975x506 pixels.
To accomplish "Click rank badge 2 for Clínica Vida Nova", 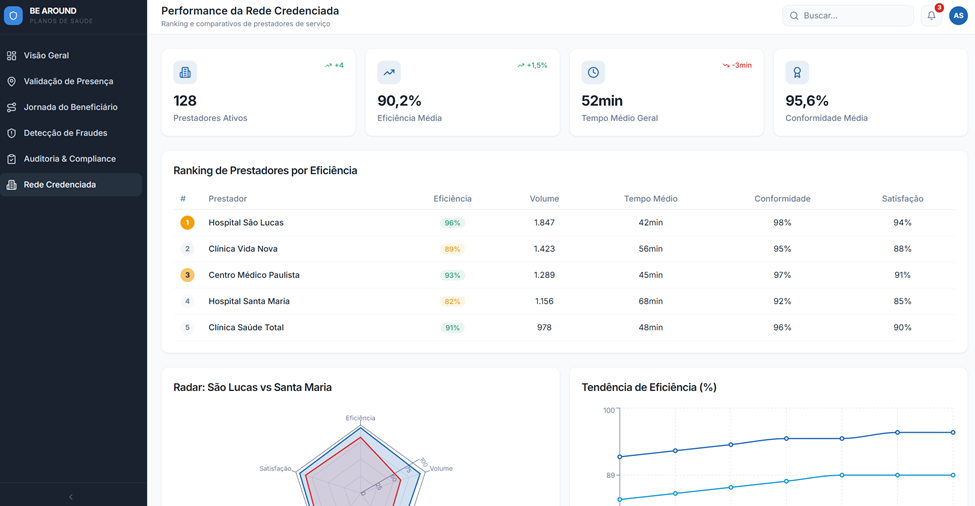I will (x=187, y=249).
